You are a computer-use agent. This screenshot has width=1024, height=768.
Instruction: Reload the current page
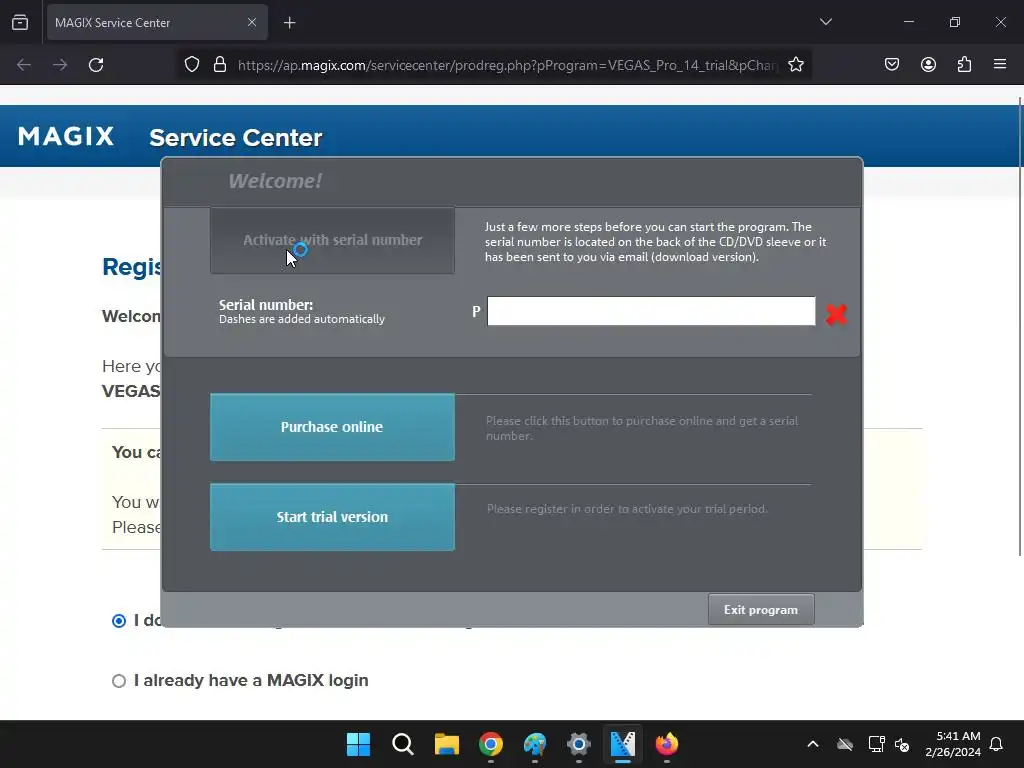coord(96,65)
